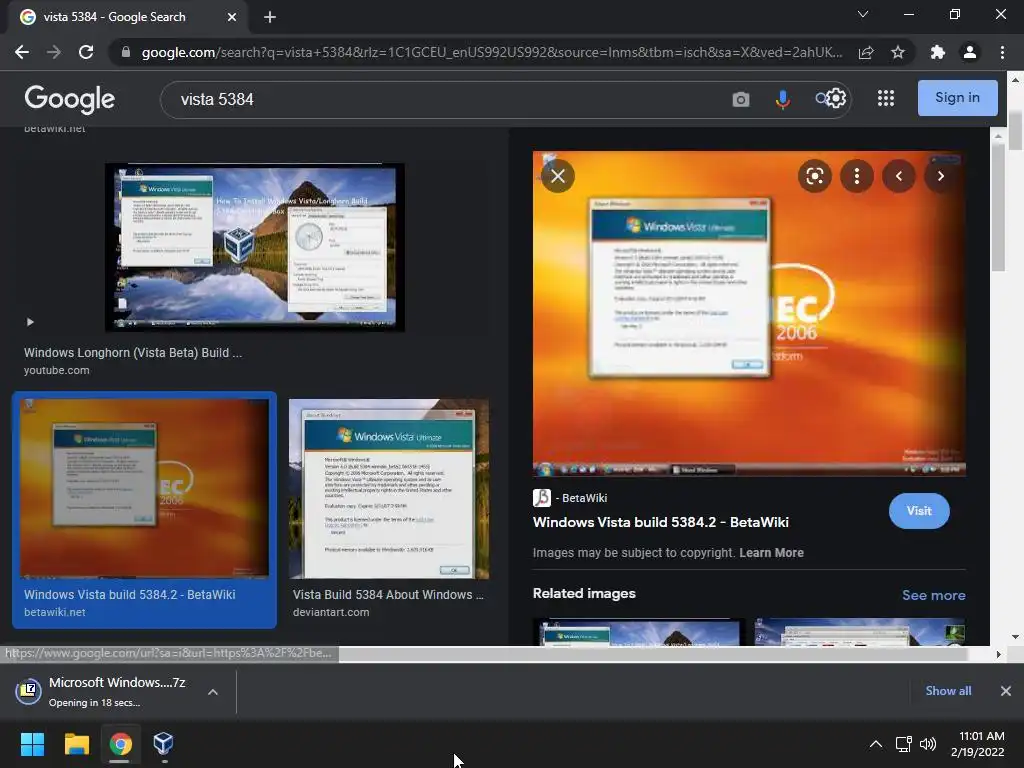
Task: Open the Windows Vista build 5384.2 - BetaWiki title
Action: 660,522
